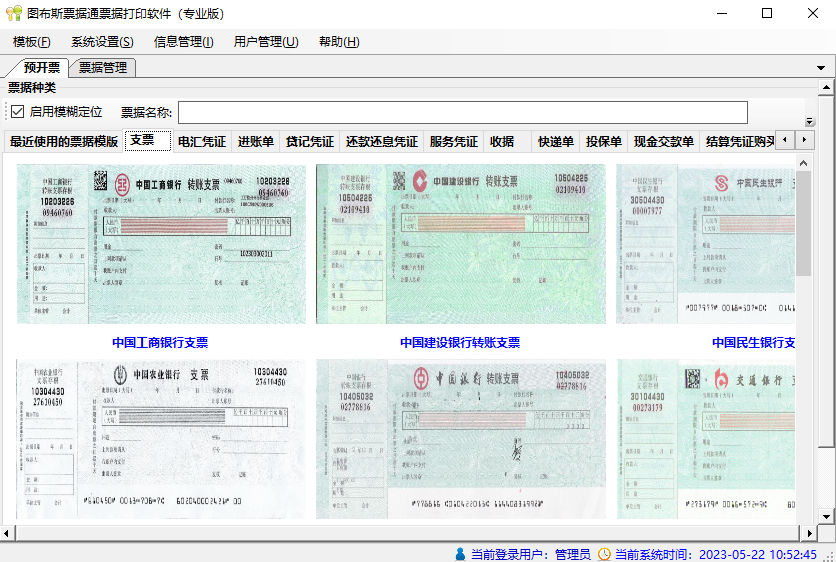Screen dimensions: 836x562
Task: Open the 交通银行 cheque thumbnail
Action: [x=705, y=439]
